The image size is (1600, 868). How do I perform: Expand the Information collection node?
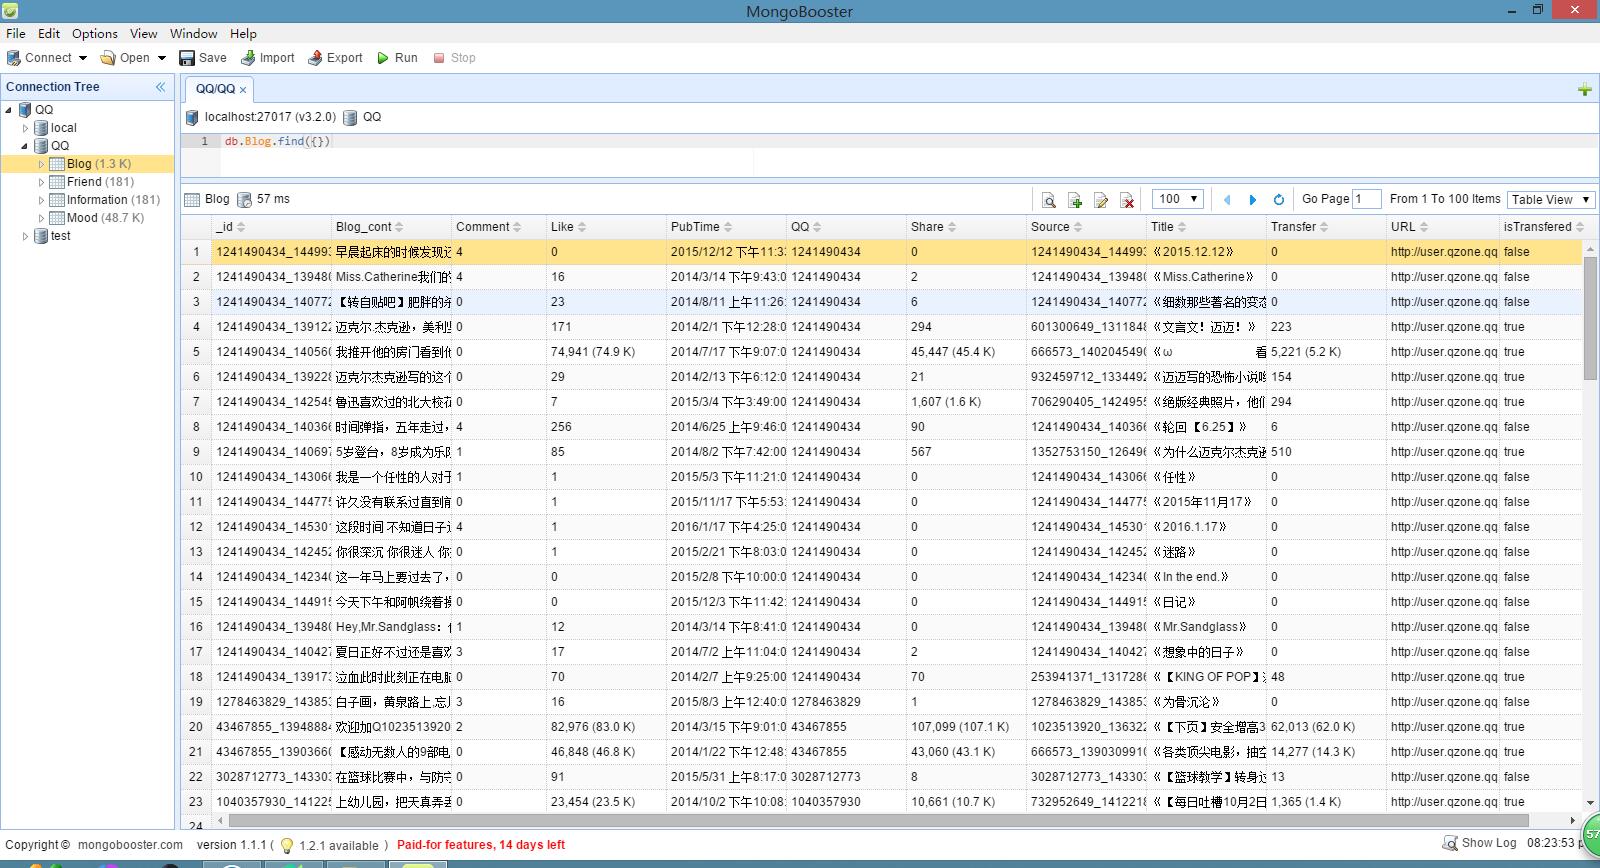point(41,200)
